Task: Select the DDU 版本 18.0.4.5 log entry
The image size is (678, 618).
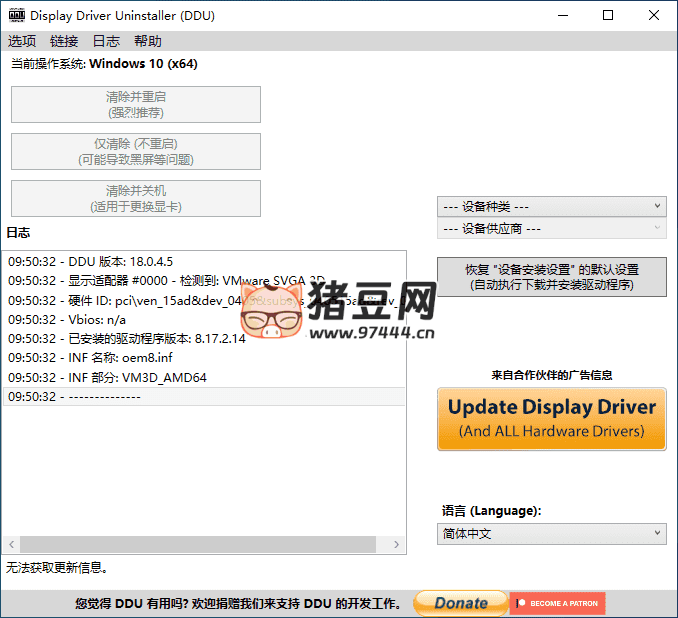Action: pyautogui.click(x=91, y=262)
